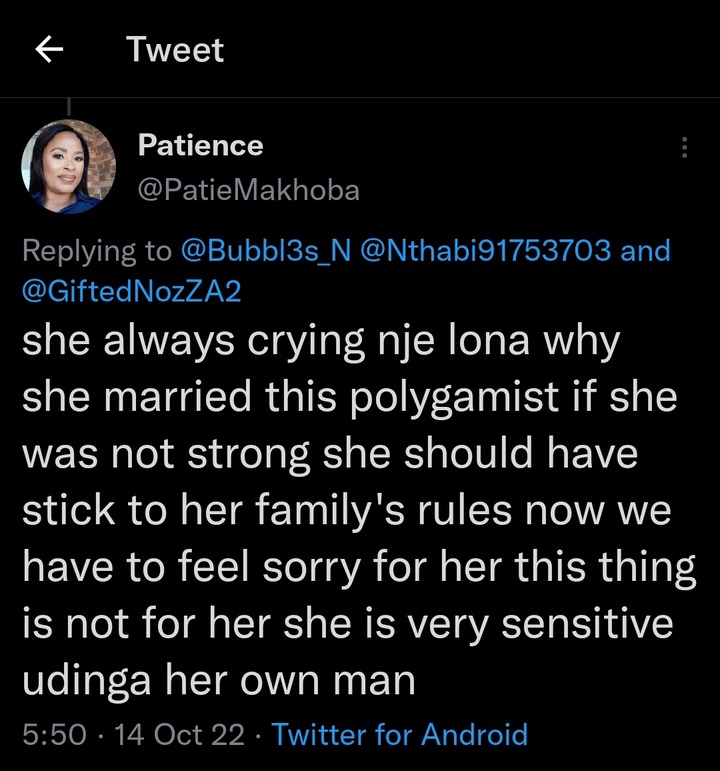Click the 5:50 time stamp
The image size is (720, 771).
(54, 735)
